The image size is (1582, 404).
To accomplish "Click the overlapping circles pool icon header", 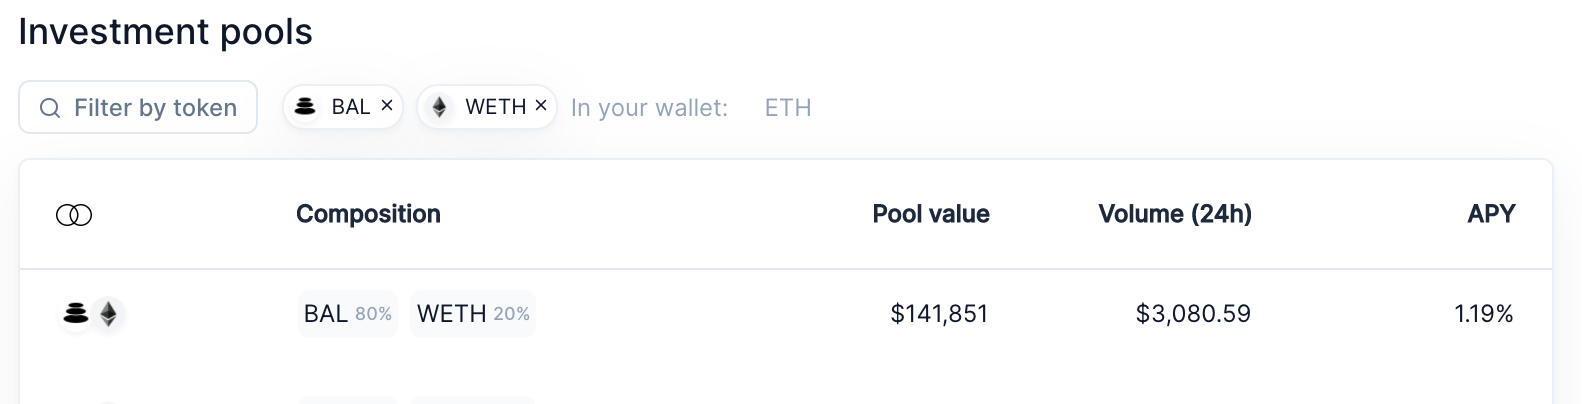I will click(74, 214).
